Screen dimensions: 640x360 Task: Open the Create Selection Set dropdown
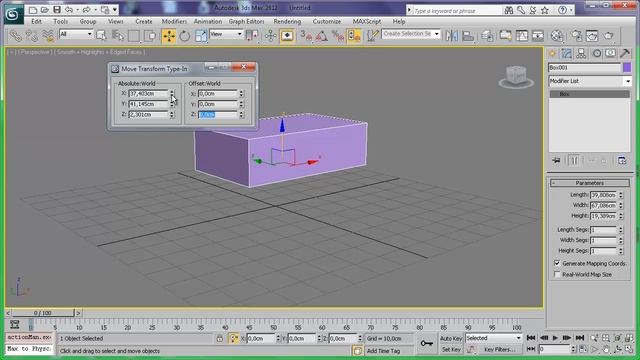pos(411,34)
